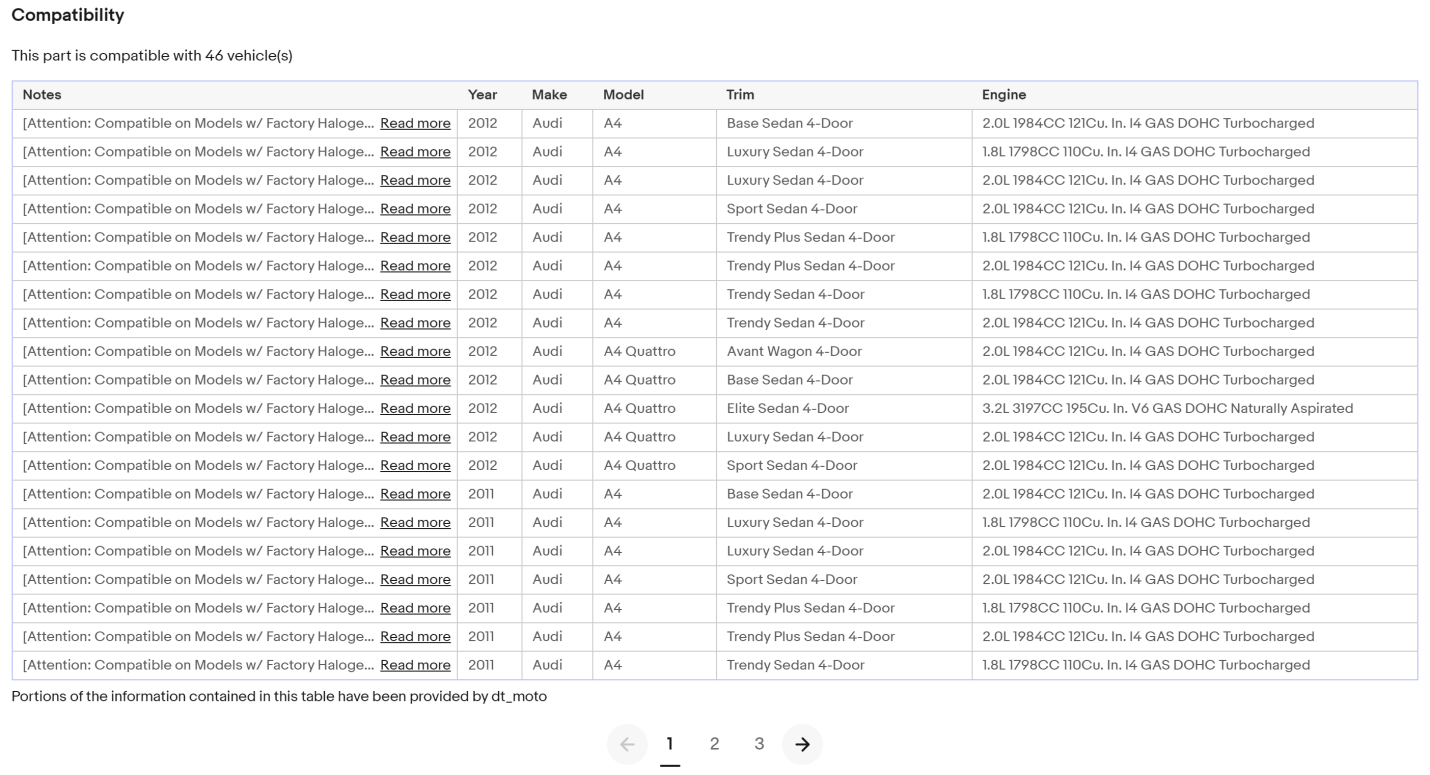Select notes text in the 2012 A4 Base Sedan row
The width and height of the screenshot is (1430, 775).
[199, 124]
